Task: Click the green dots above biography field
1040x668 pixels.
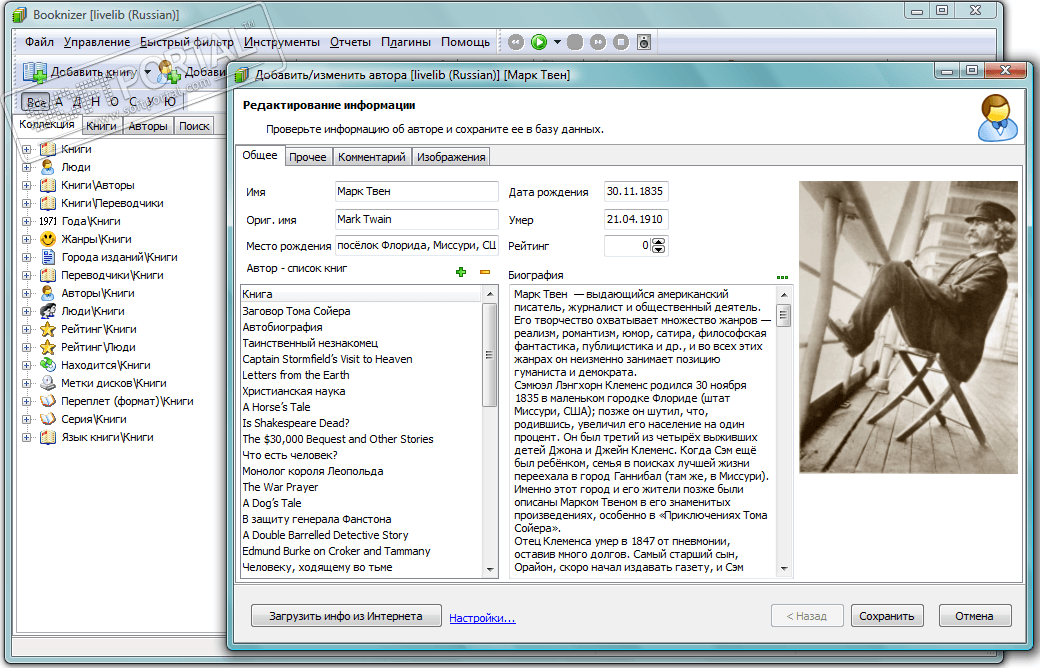Action: (x=782, y=277)
